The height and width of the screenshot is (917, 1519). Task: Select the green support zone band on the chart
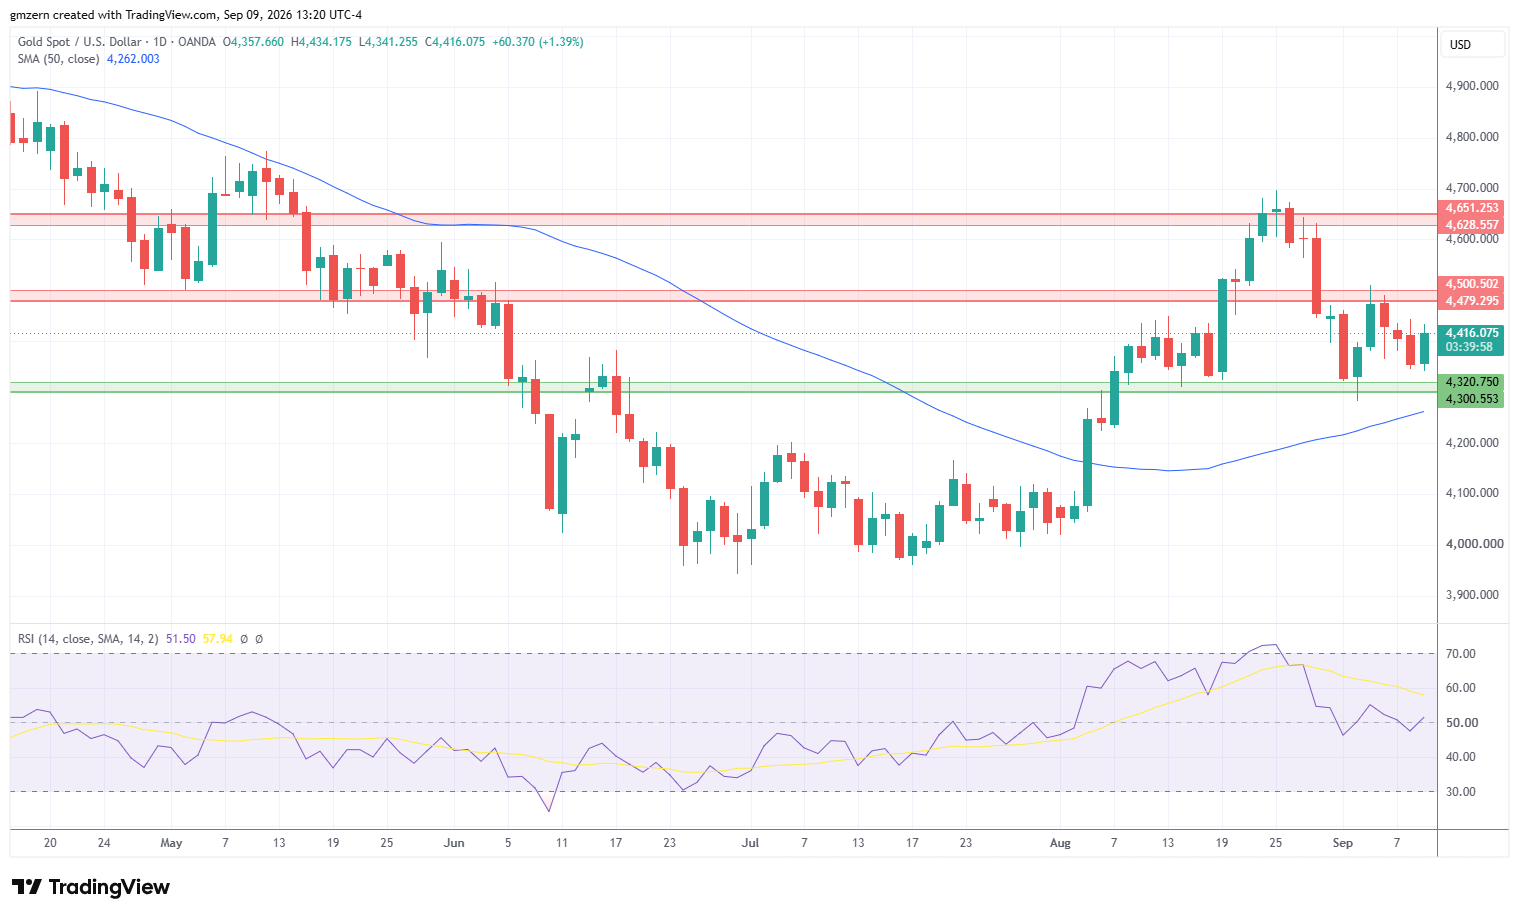[723, 387]
